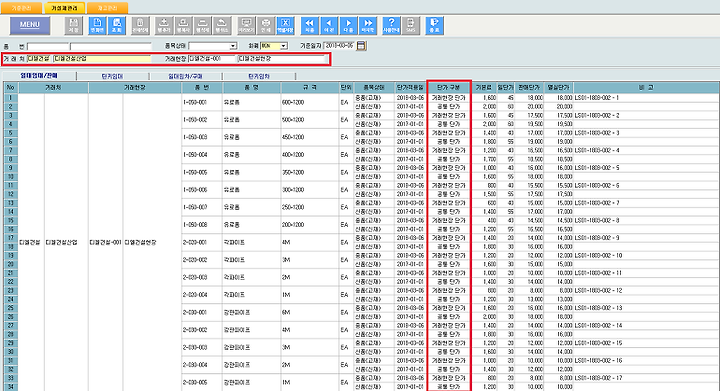Click the No column header

click(x=11, y=87)
